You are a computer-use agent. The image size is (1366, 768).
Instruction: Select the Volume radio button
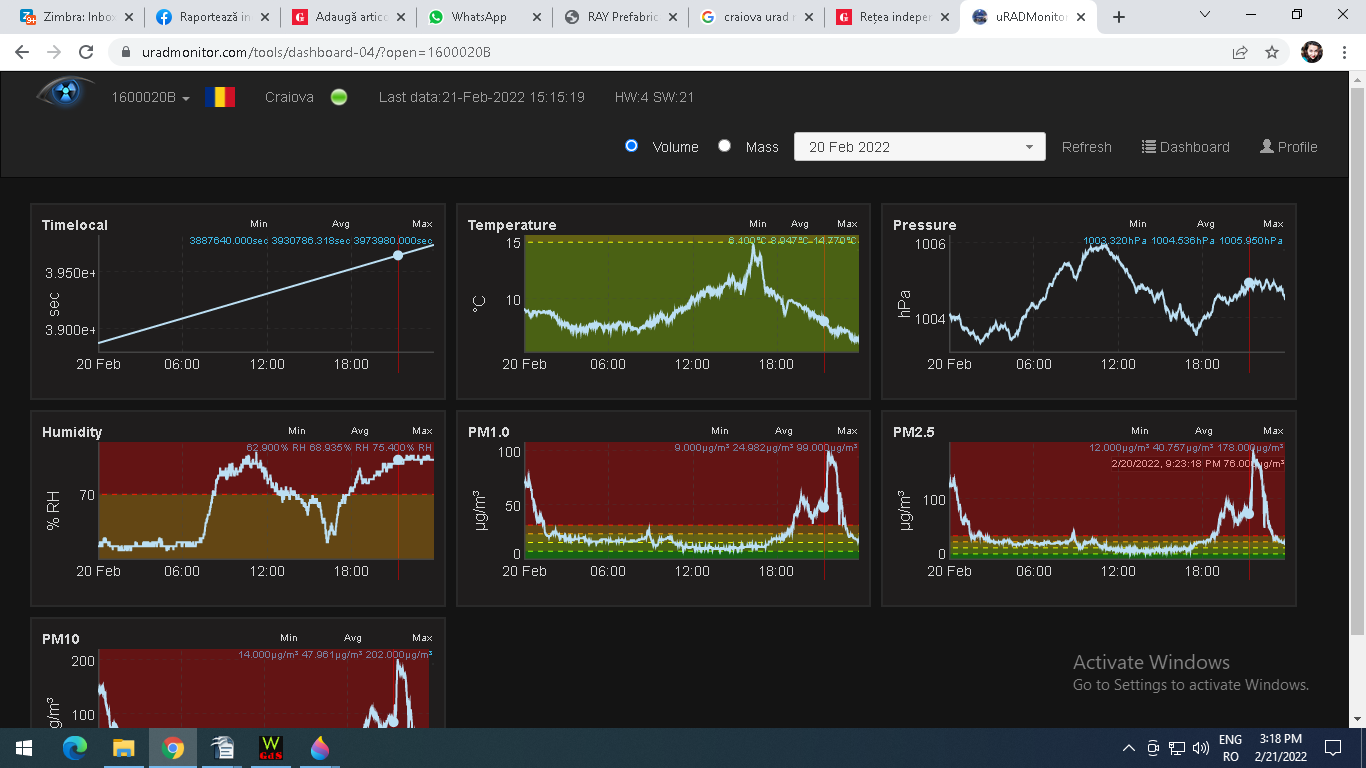click(x=631, y=145)
